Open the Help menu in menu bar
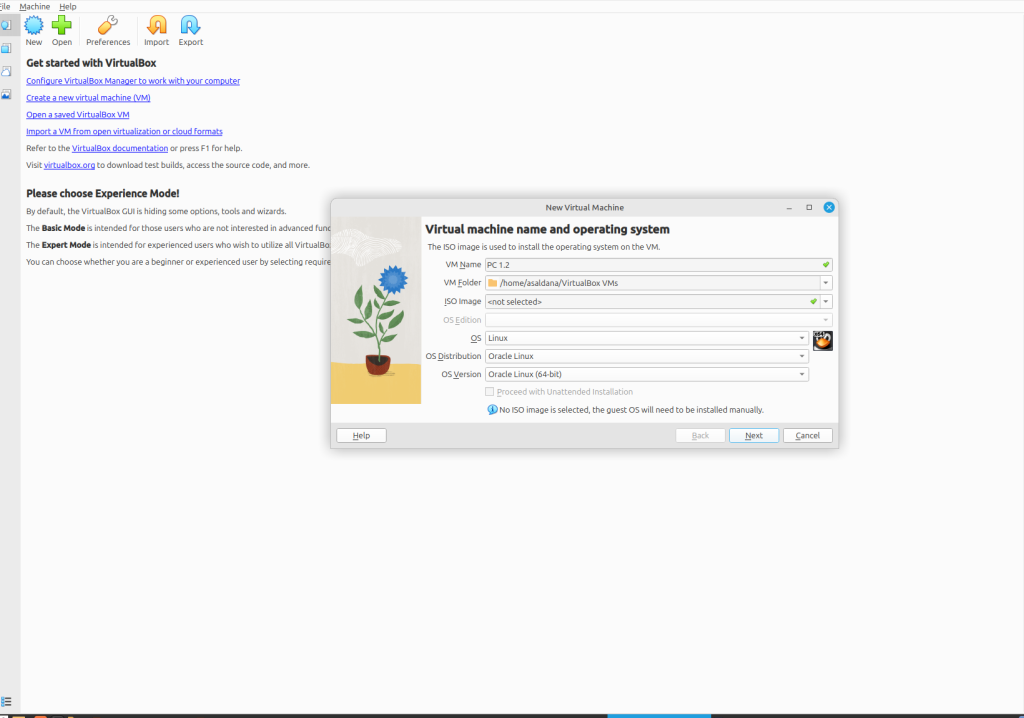This screenshot has height=718, width=1024. pos(67,6)
